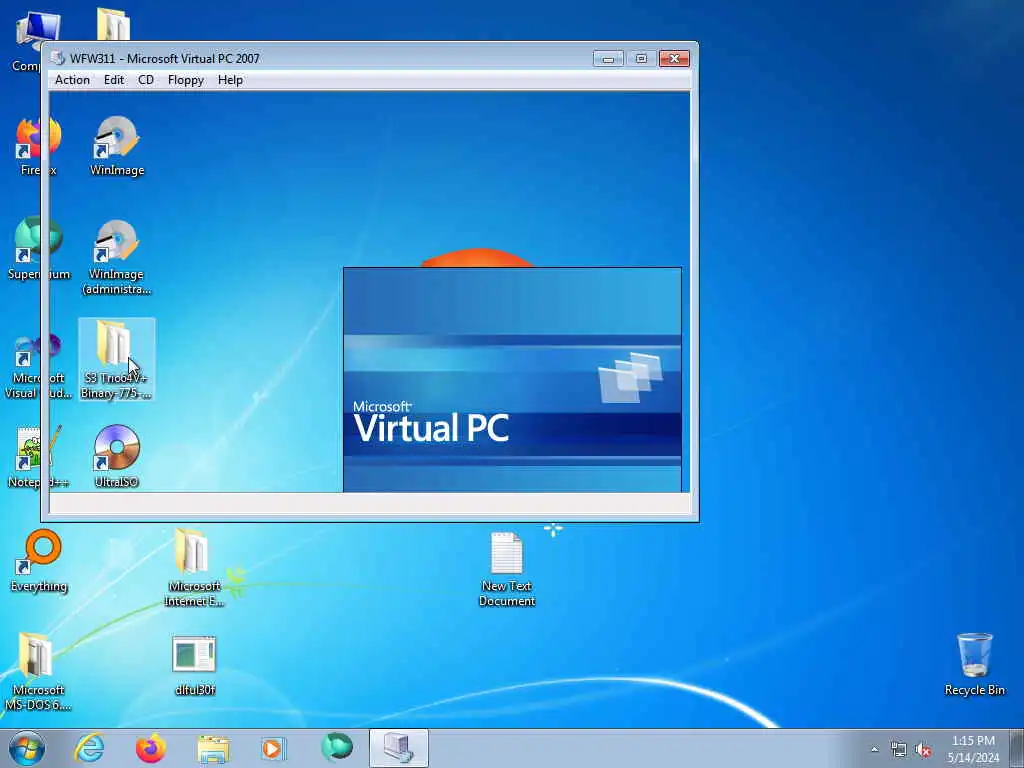Select the Firefox desktop shortcut
The image size is (1024, 768).
pyautogui.click(x=31, y=146)
